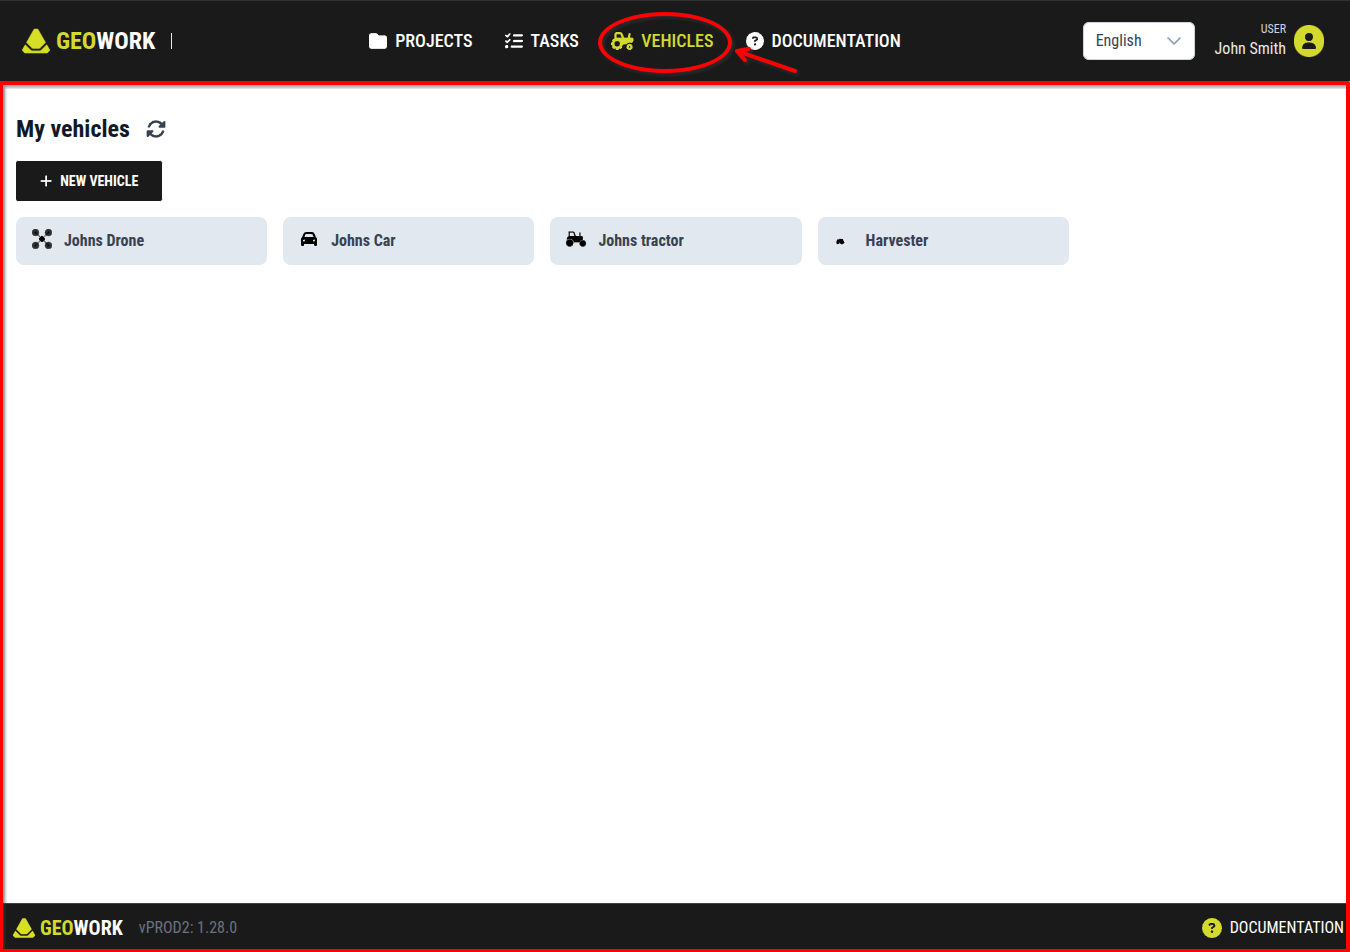Open Documentation from the top navigation
Image resolution: width=1350 pixels, height=952 pixels.
[823, 41]
